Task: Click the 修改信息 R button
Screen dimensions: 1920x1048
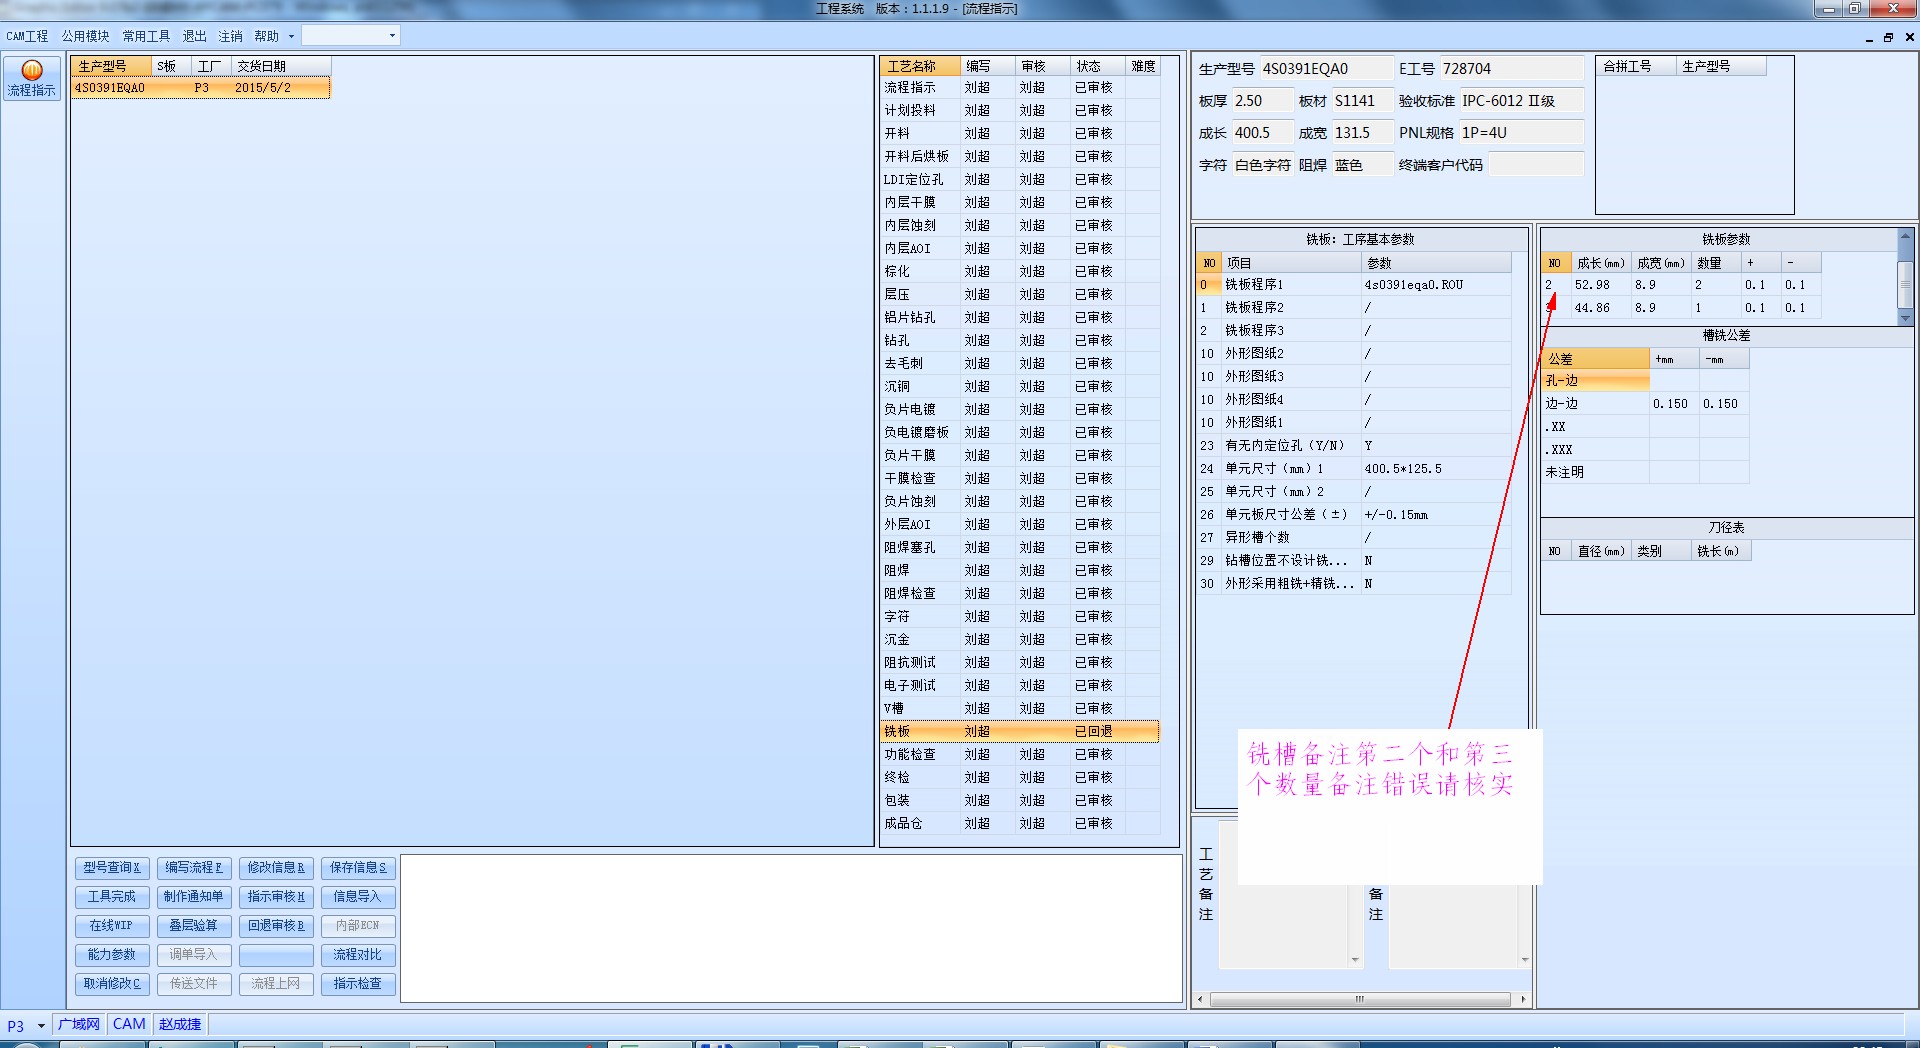Action: coord(276,868)
